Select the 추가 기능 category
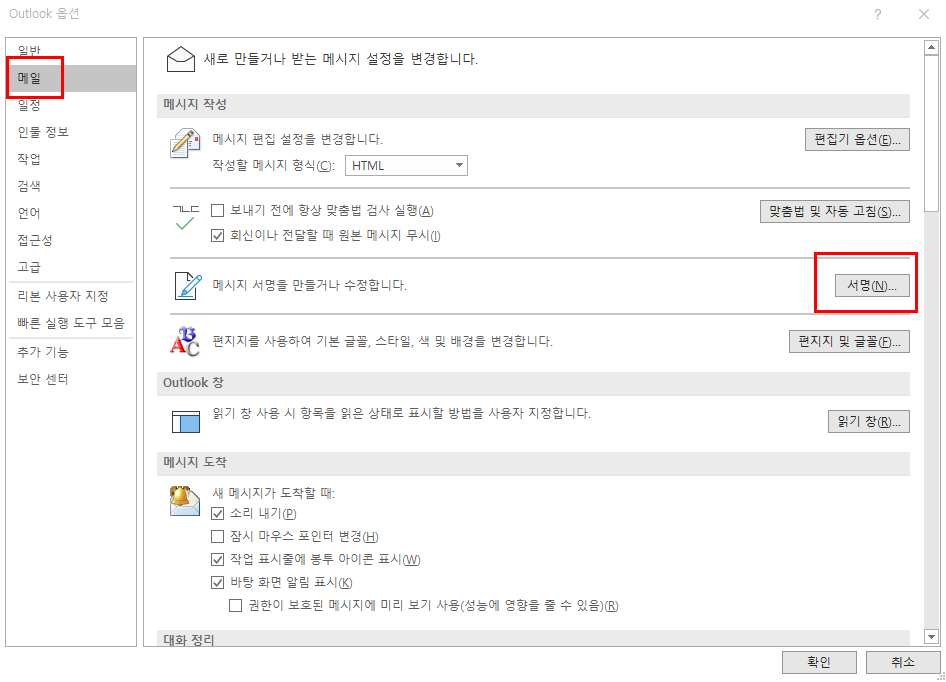 click(71, 352)
